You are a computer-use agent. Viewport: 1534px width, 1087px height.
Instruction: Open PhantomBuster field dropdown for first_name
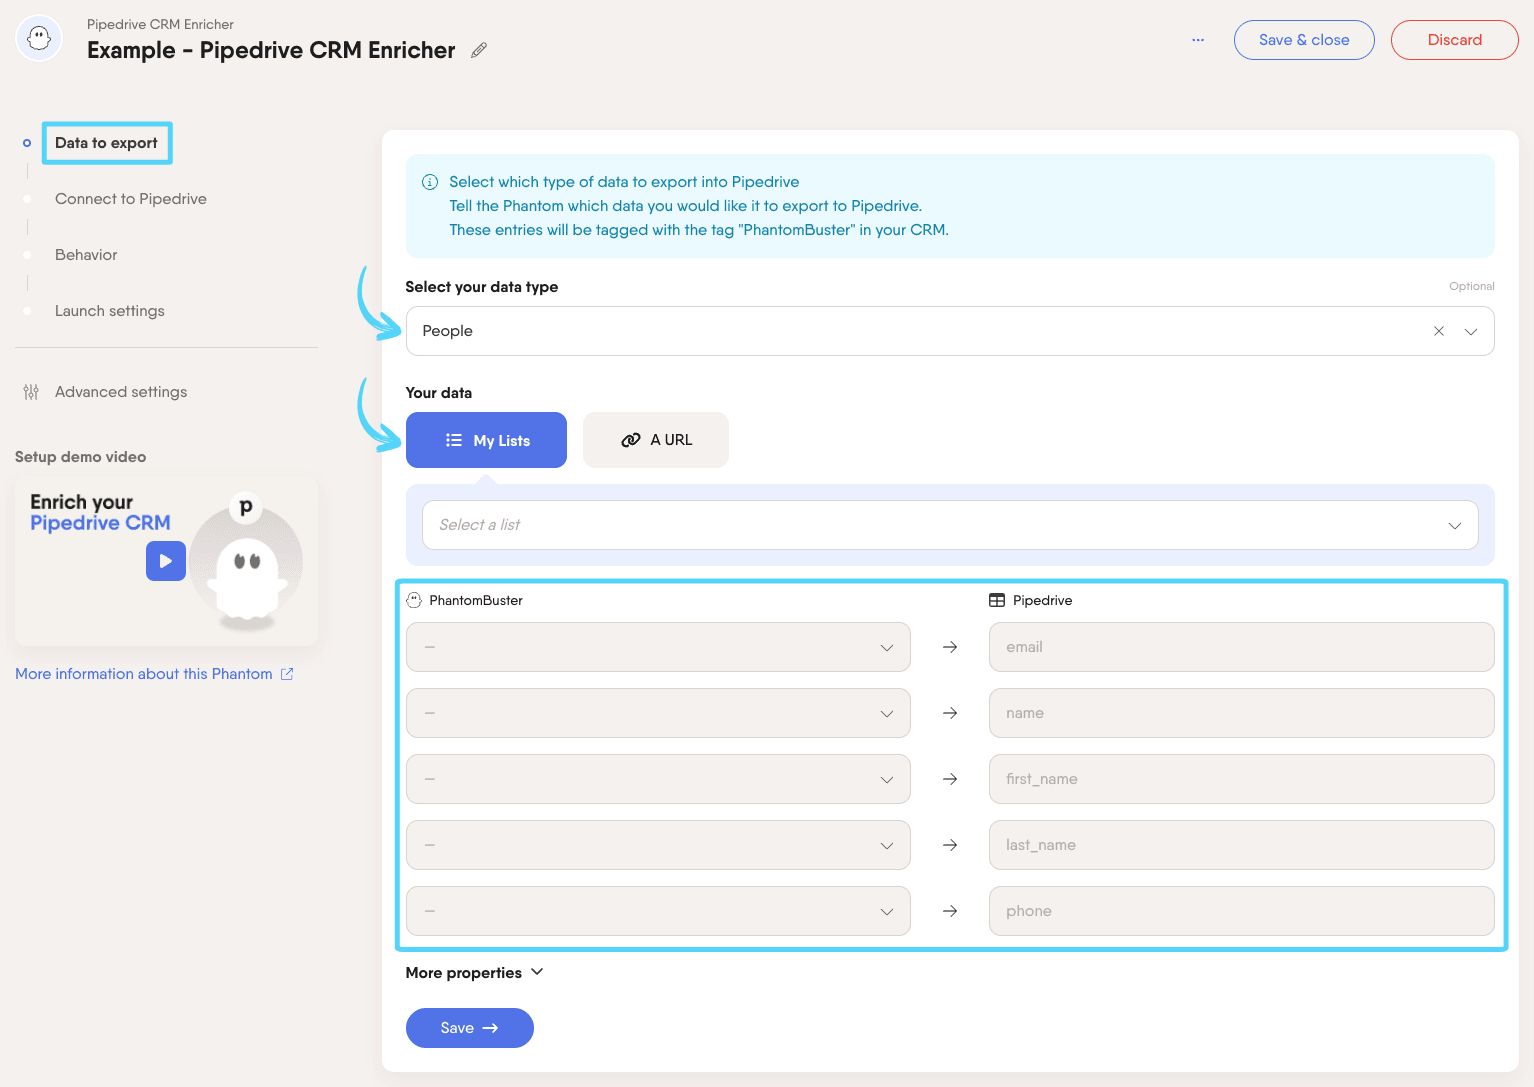point(658,779)
